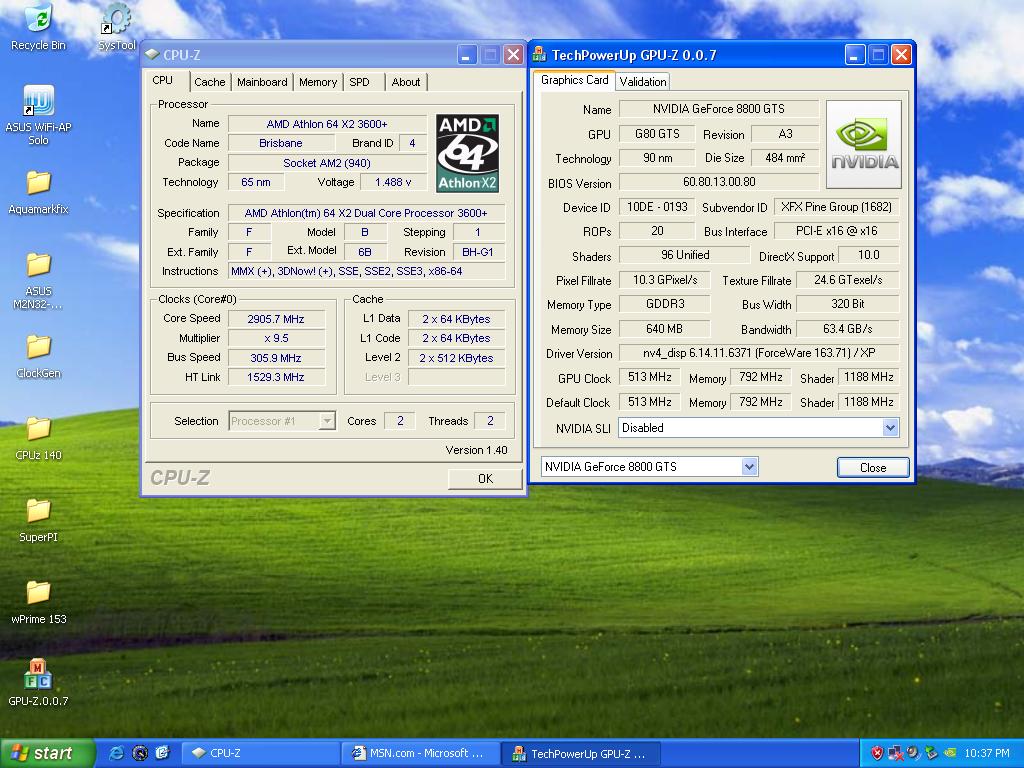Open the About tab in CPU-Z
The height and width of the screenshot is (768, 1024).
click(x=406, y=82)
